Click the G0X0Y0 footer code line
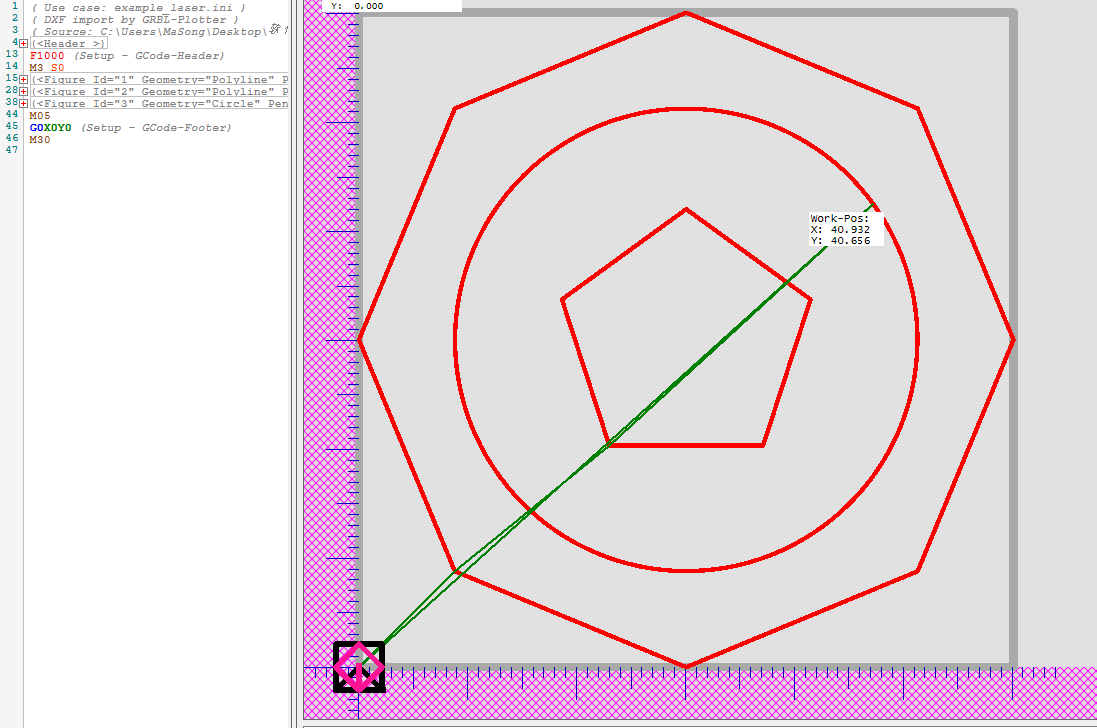 coord(51,128)
